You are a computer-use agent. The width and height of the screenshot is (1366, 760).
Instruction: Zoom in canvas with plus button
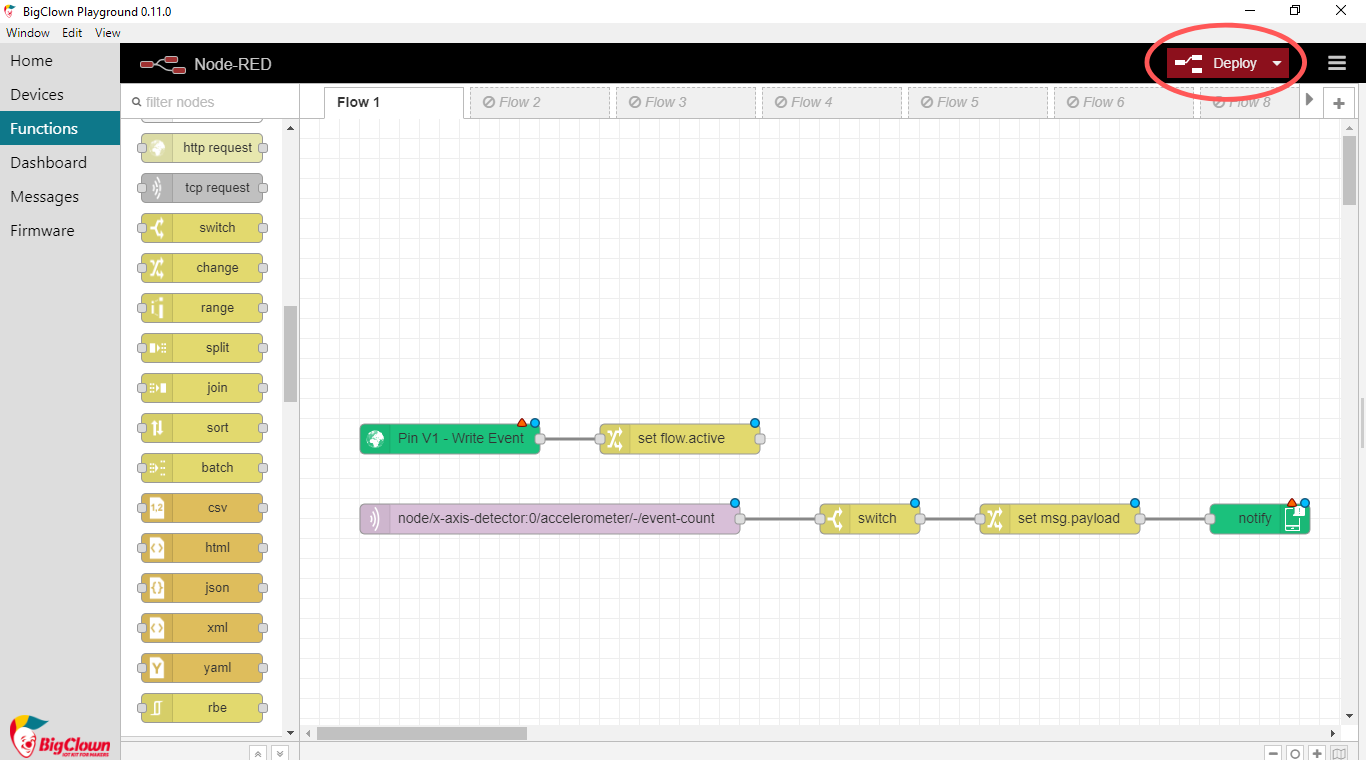(x=1317, y=753)
